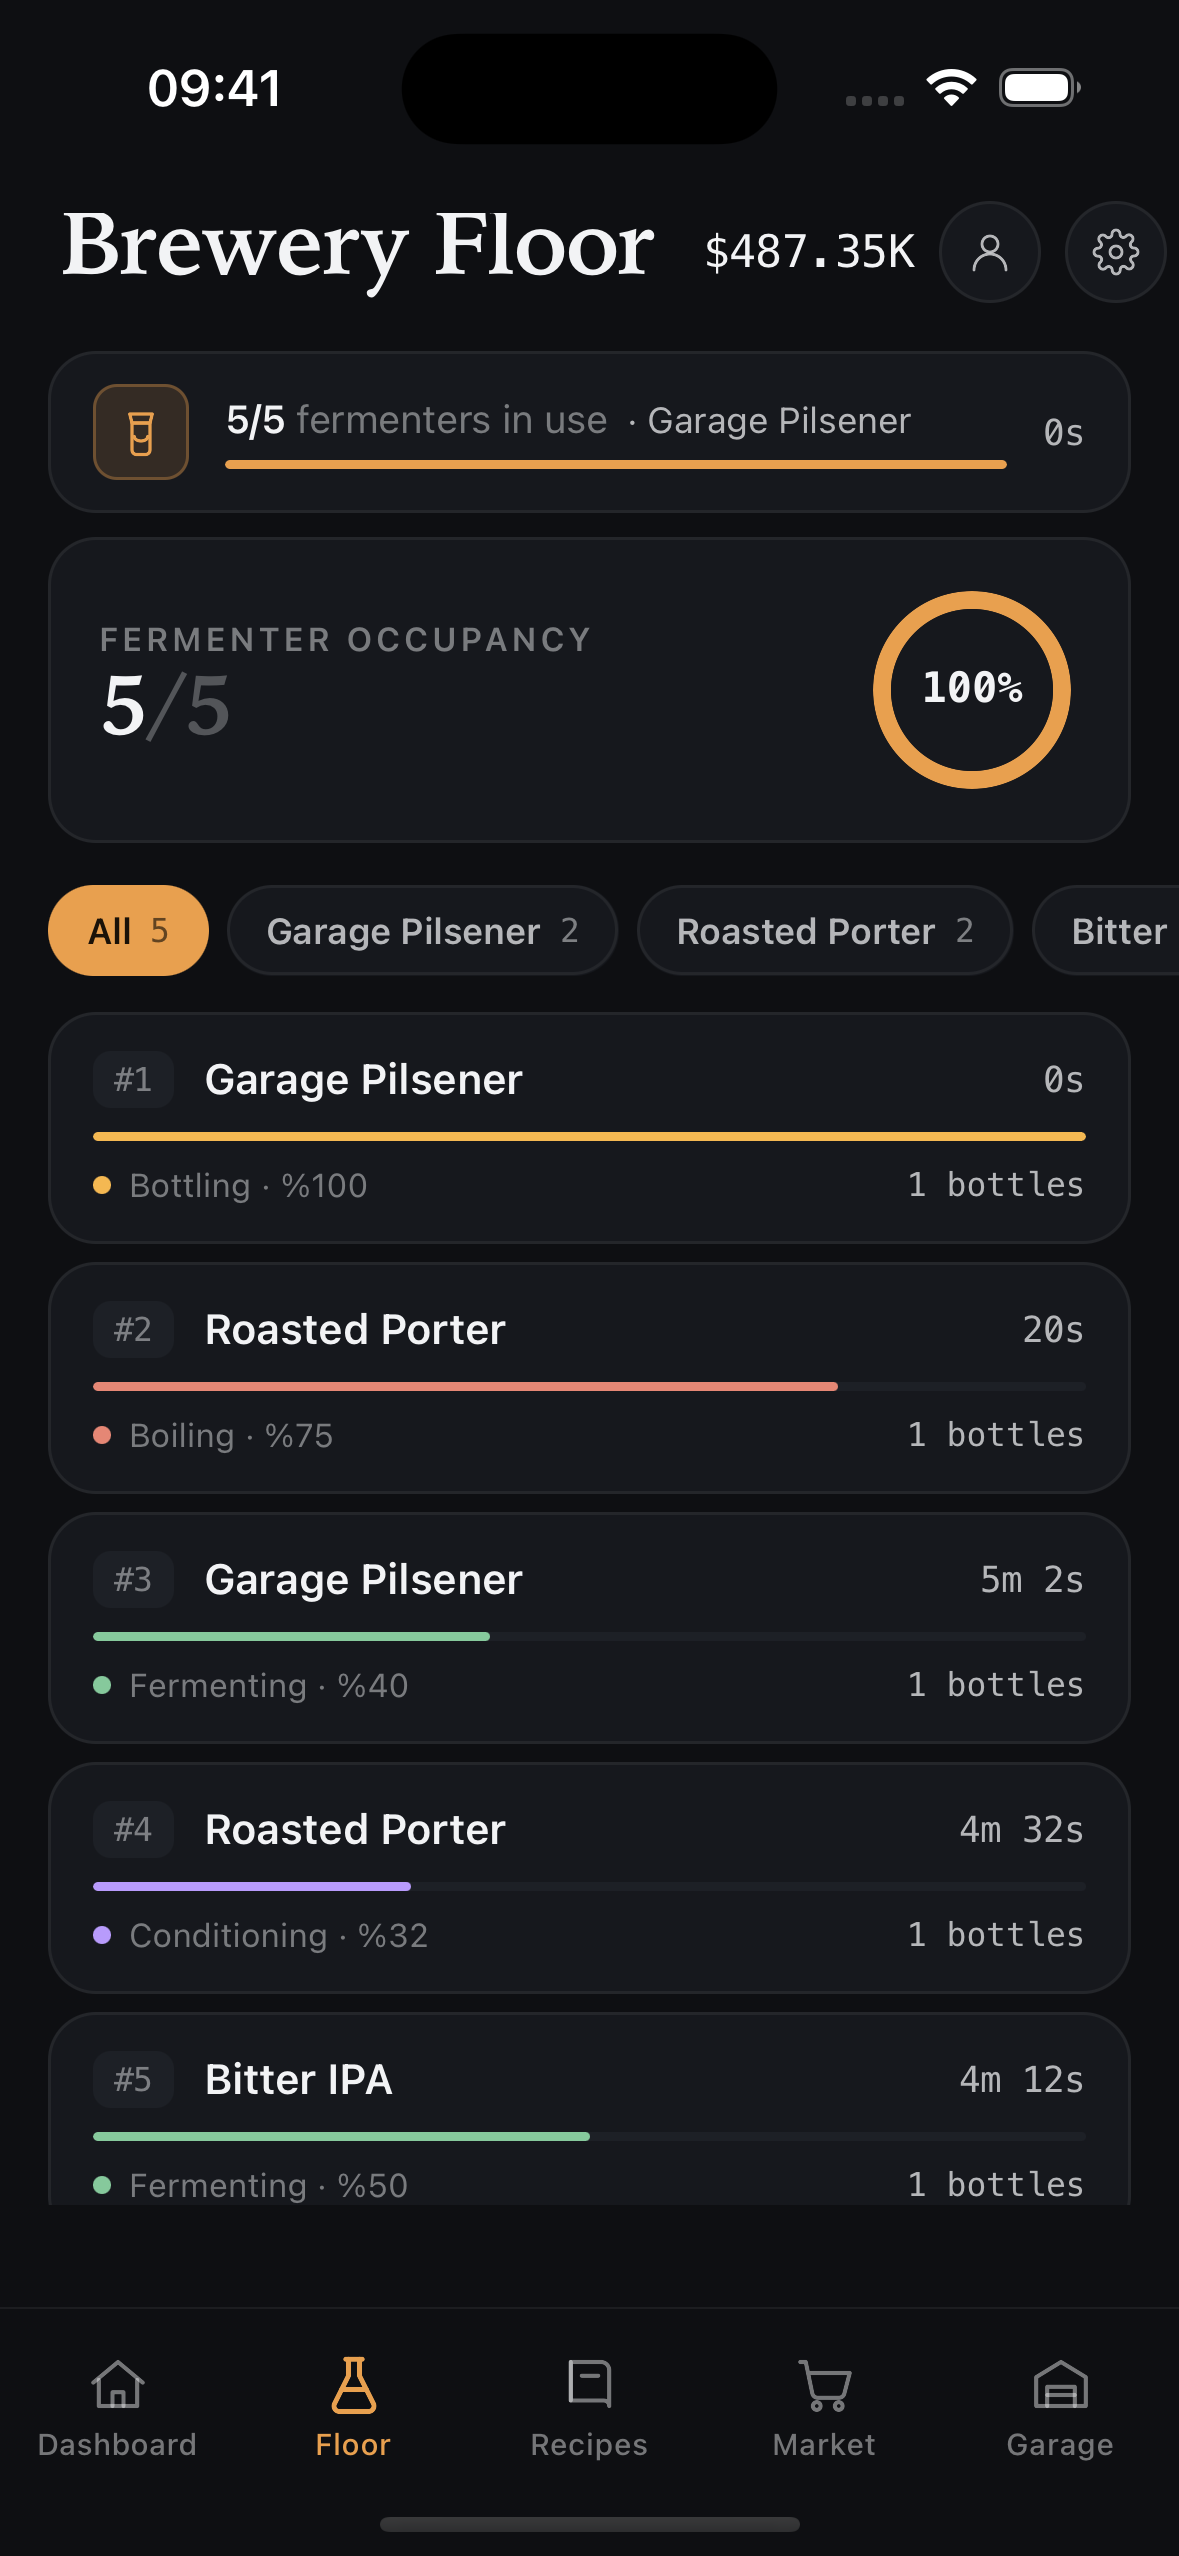This screenshot has height=2556, width=1179.
Task: Open fermenter #3 Garage Pilsener card
Action: pyautogui.click(x=589, y=1628)
